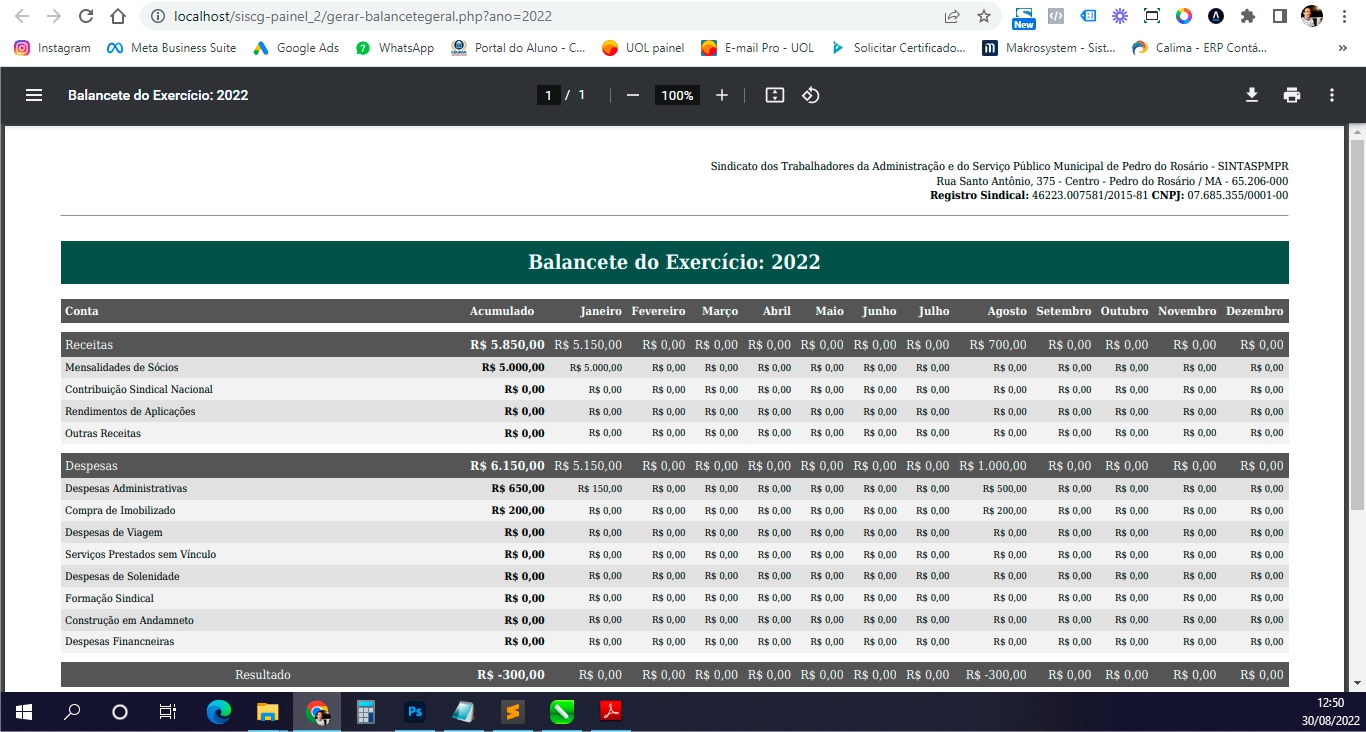1366x732 pixels.
Task: Open Windows Start menu
Action: 23,712
